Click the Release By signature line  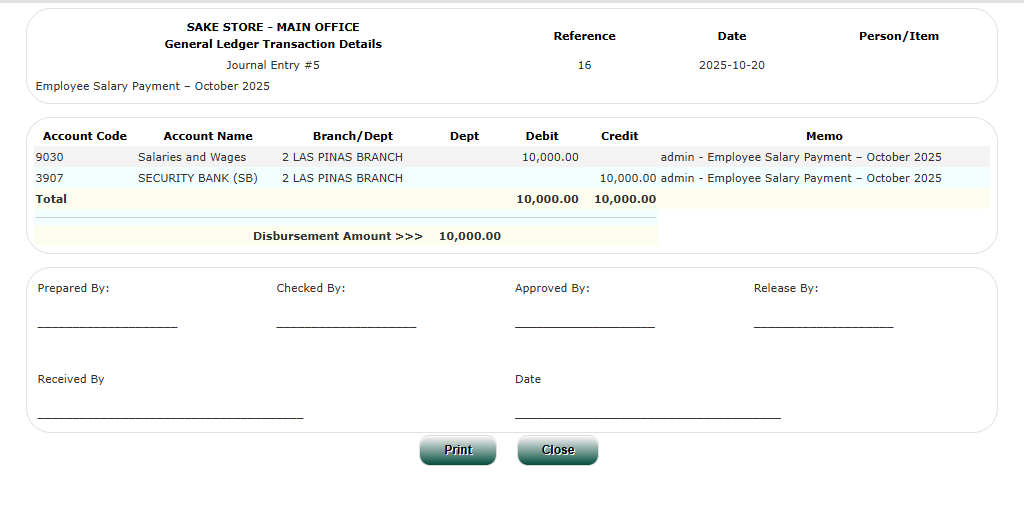(823, 324)
